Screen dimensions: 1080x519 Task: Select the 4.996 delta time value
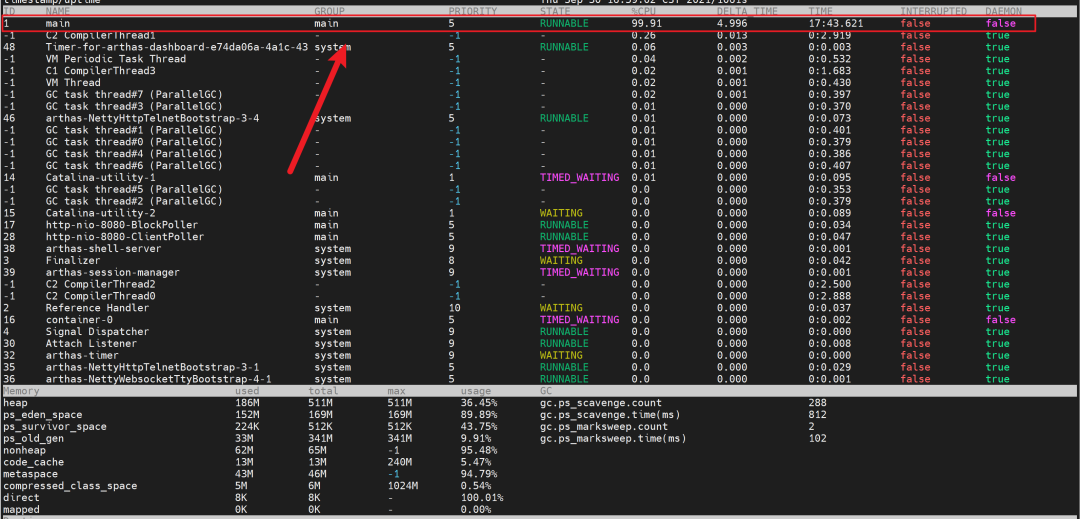732,23
